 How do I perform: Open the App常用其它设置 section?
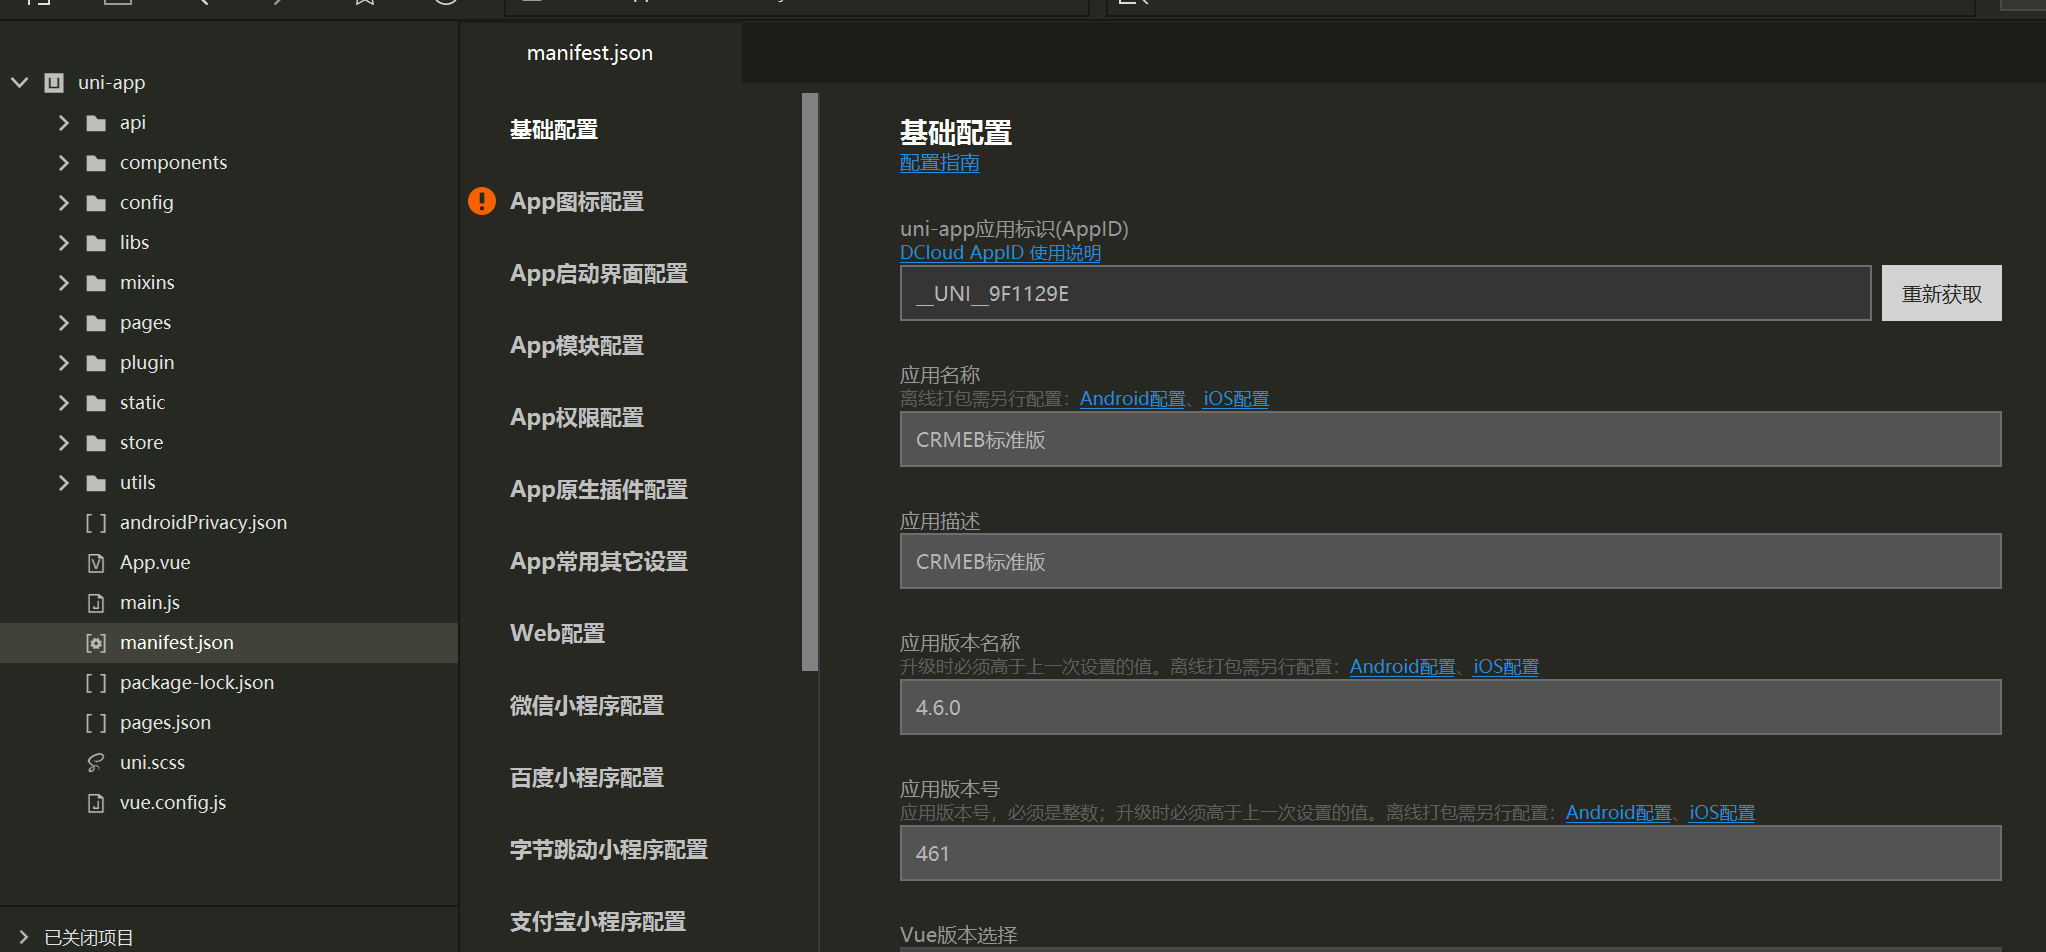(599, 561)
